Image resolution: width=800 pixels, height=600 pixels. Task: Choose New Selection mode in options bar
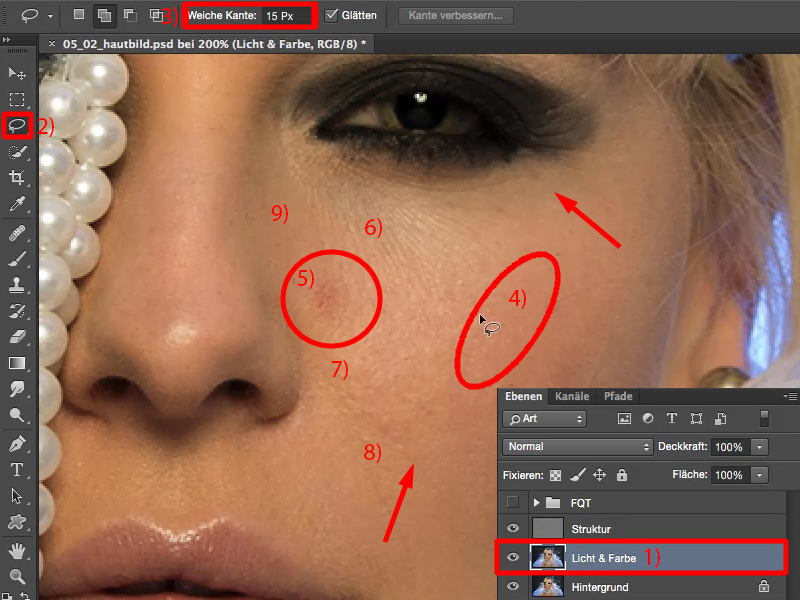[x=79, y=15]
